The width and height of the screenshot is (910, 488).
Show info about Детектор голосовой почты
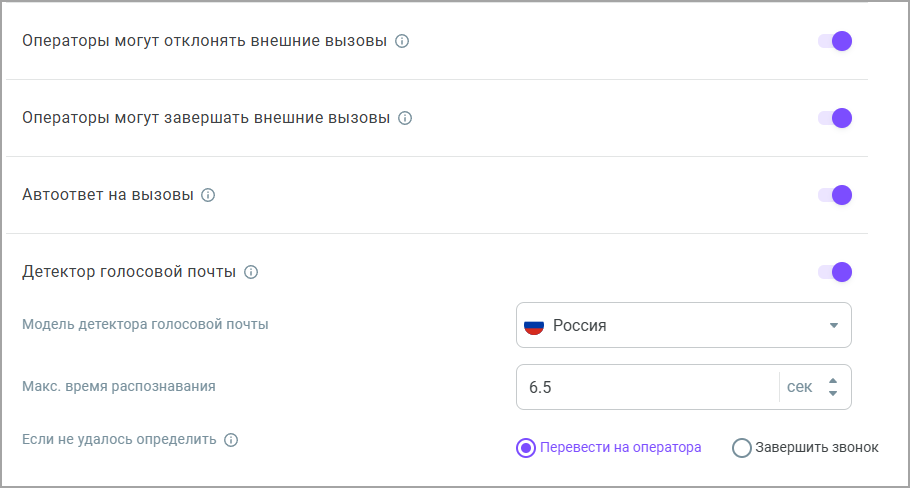[x=251, y=272]
